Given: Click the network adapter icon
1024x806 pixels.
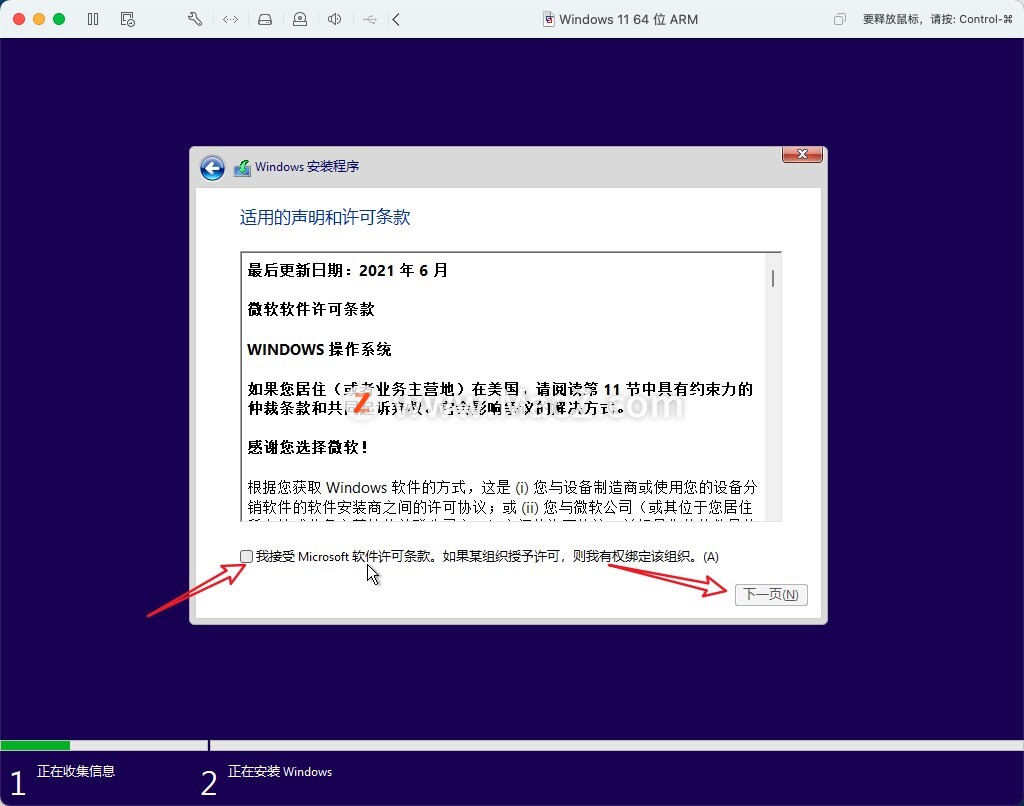Looking at the screenshot, I should pos(230,20).
